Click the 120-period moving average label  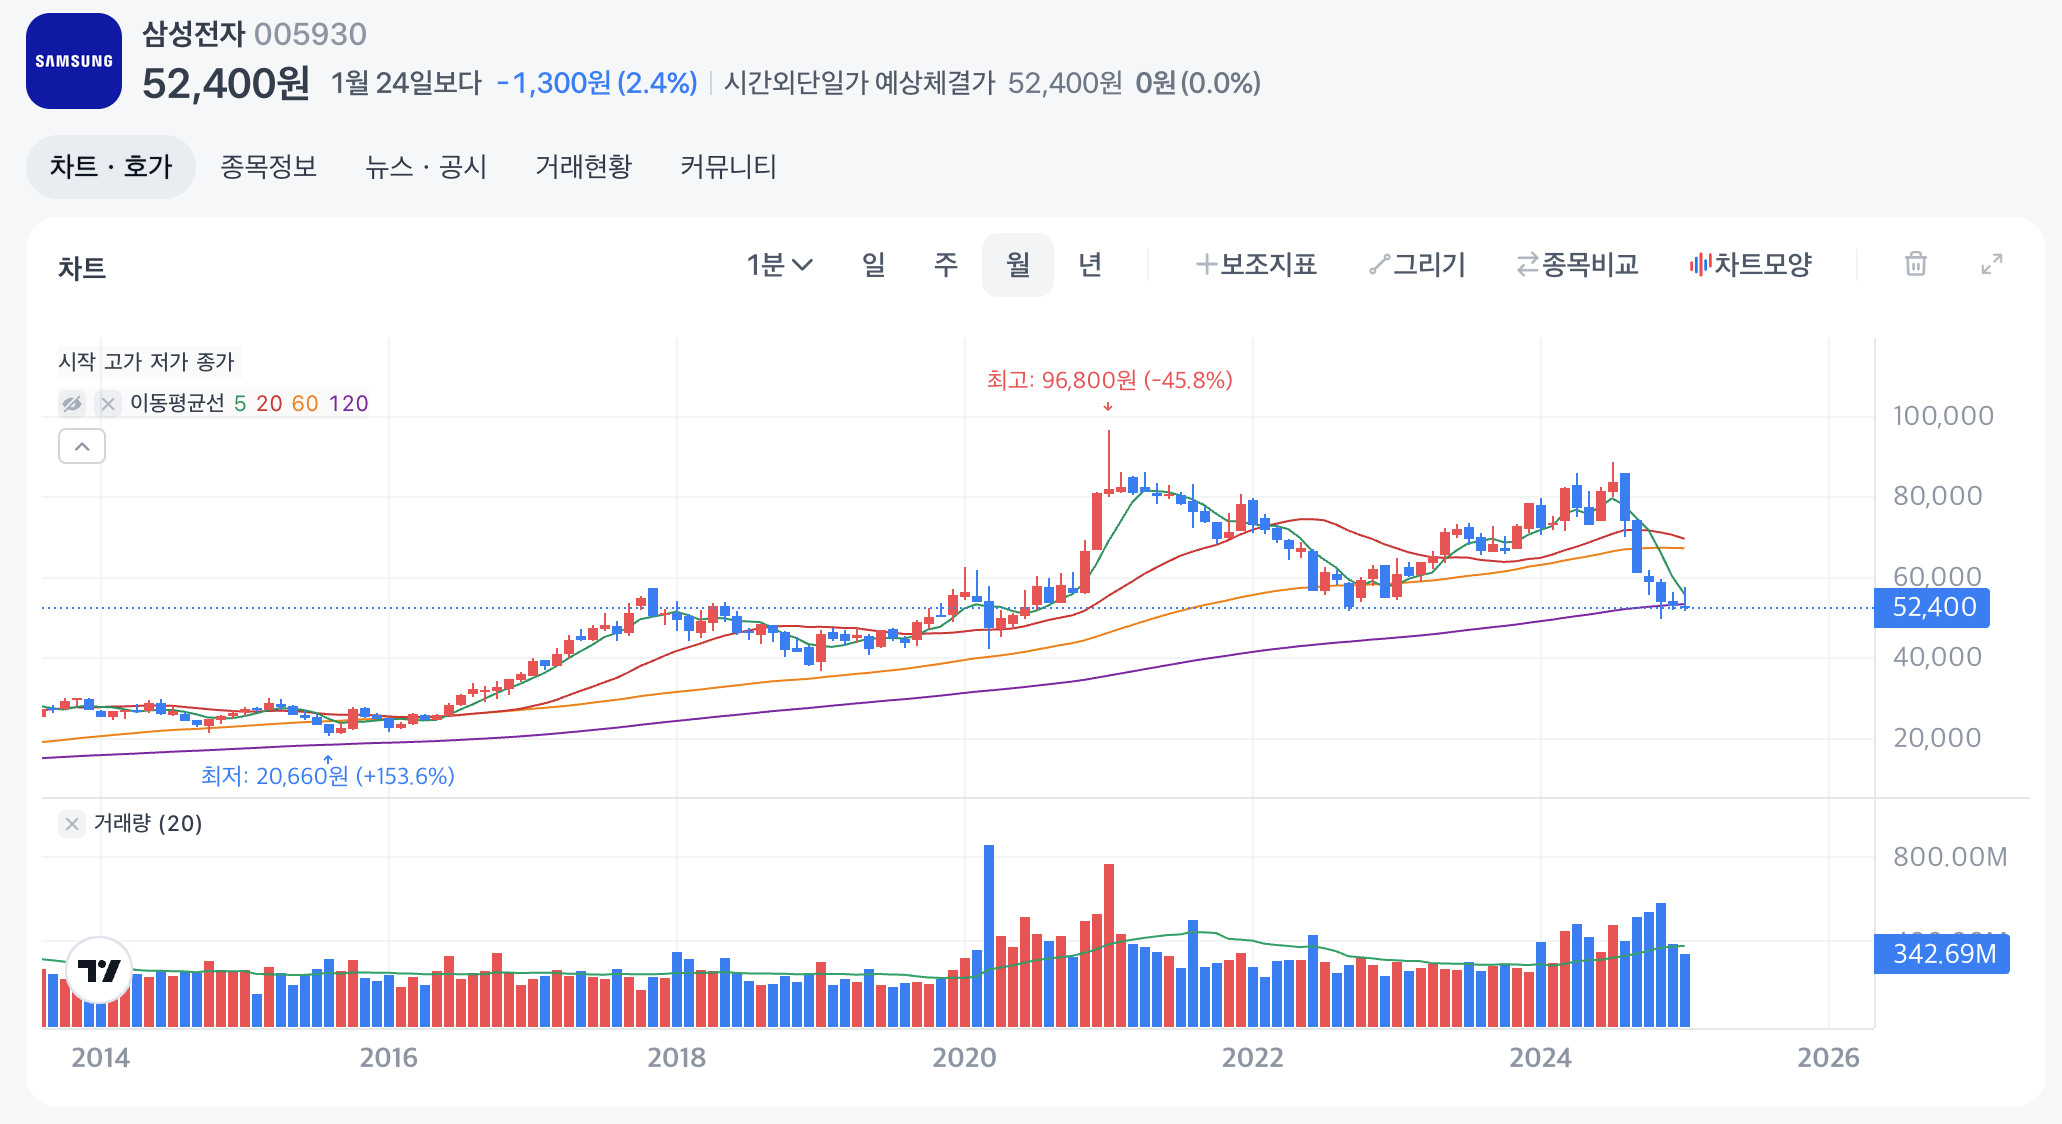point(348,403)
